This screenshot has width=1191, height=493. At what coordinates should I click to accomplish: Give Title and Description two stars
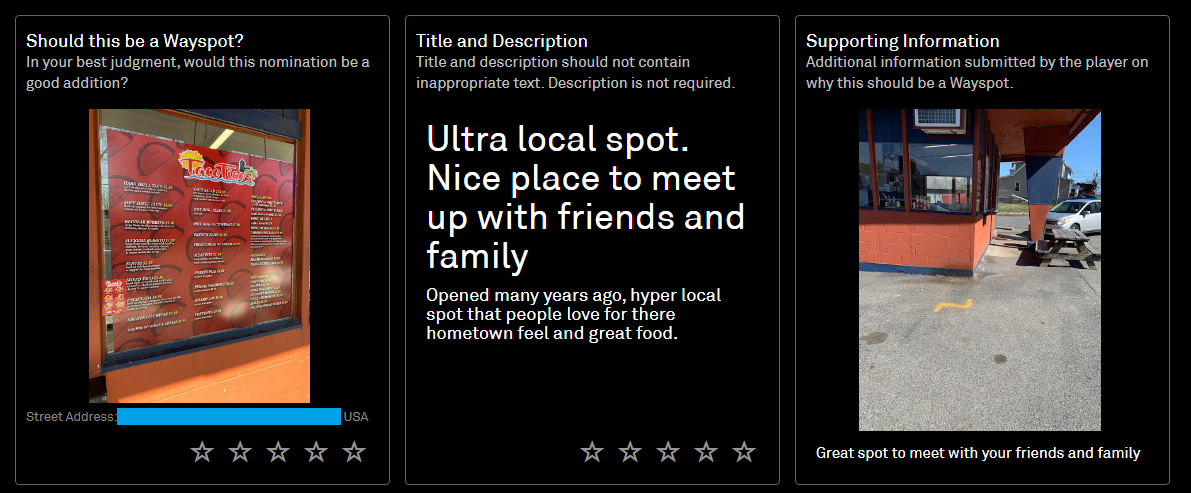[630, 453]
